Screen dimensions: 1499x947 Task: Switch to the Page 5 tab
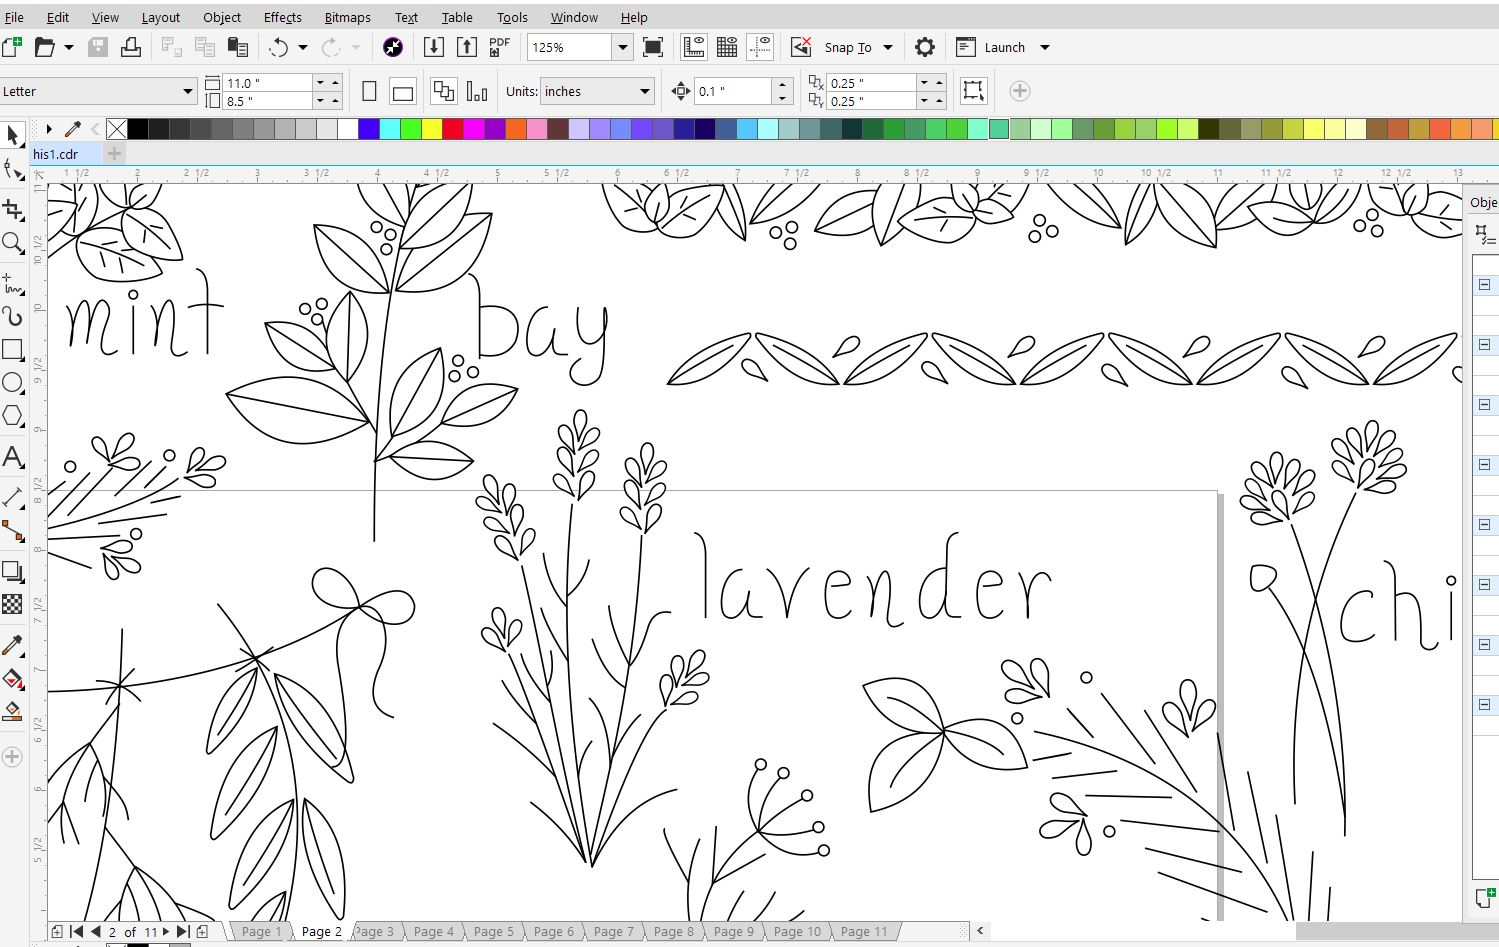(493, 931)
